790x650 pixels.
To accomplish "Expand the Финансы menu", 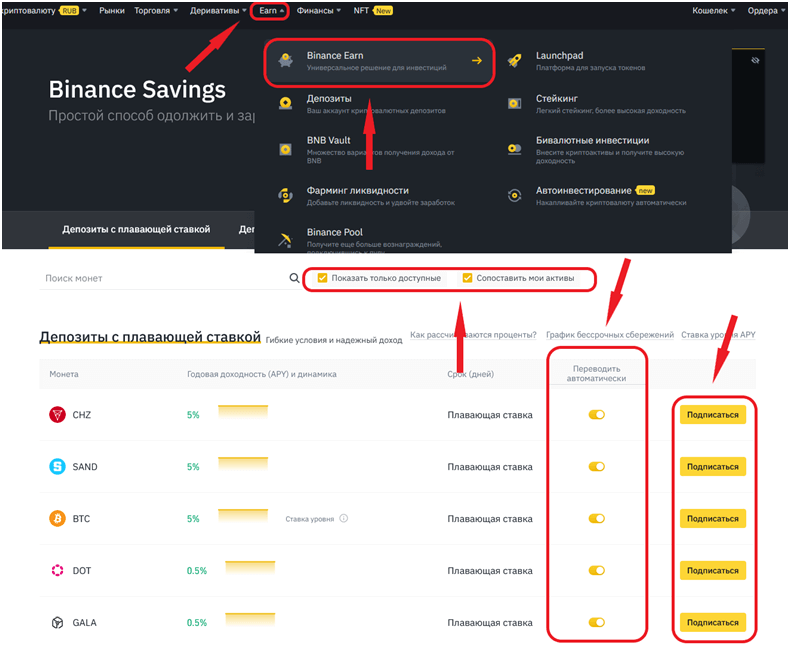I will (x=318, y=11).
